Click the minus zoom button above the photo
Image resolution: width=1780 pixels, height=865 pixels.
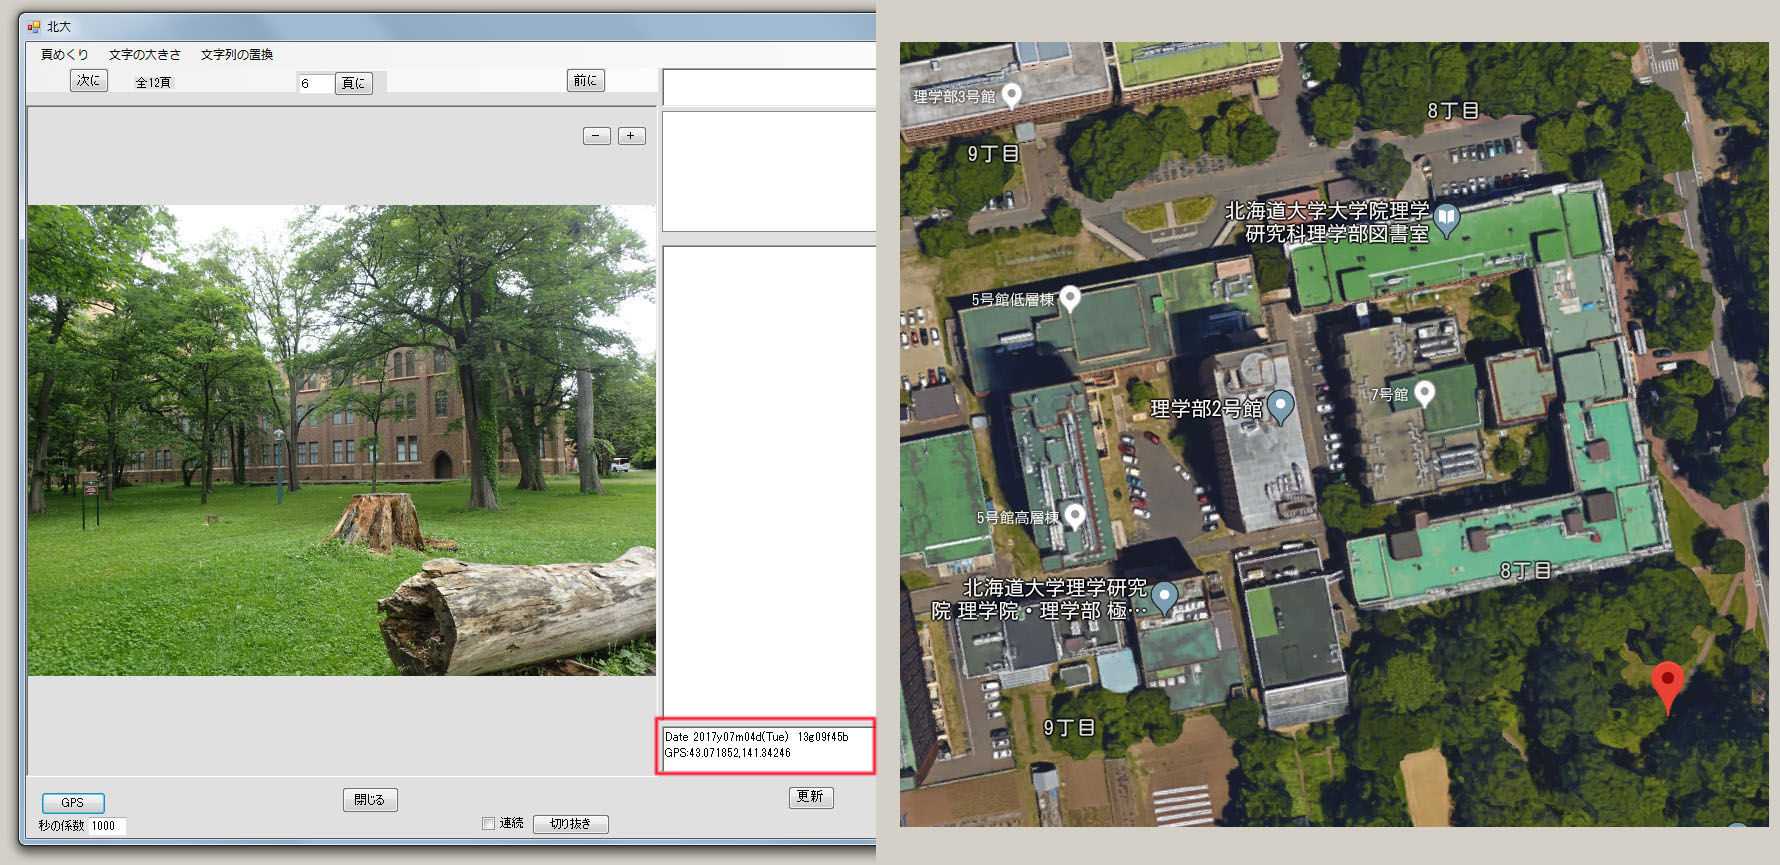596,136
